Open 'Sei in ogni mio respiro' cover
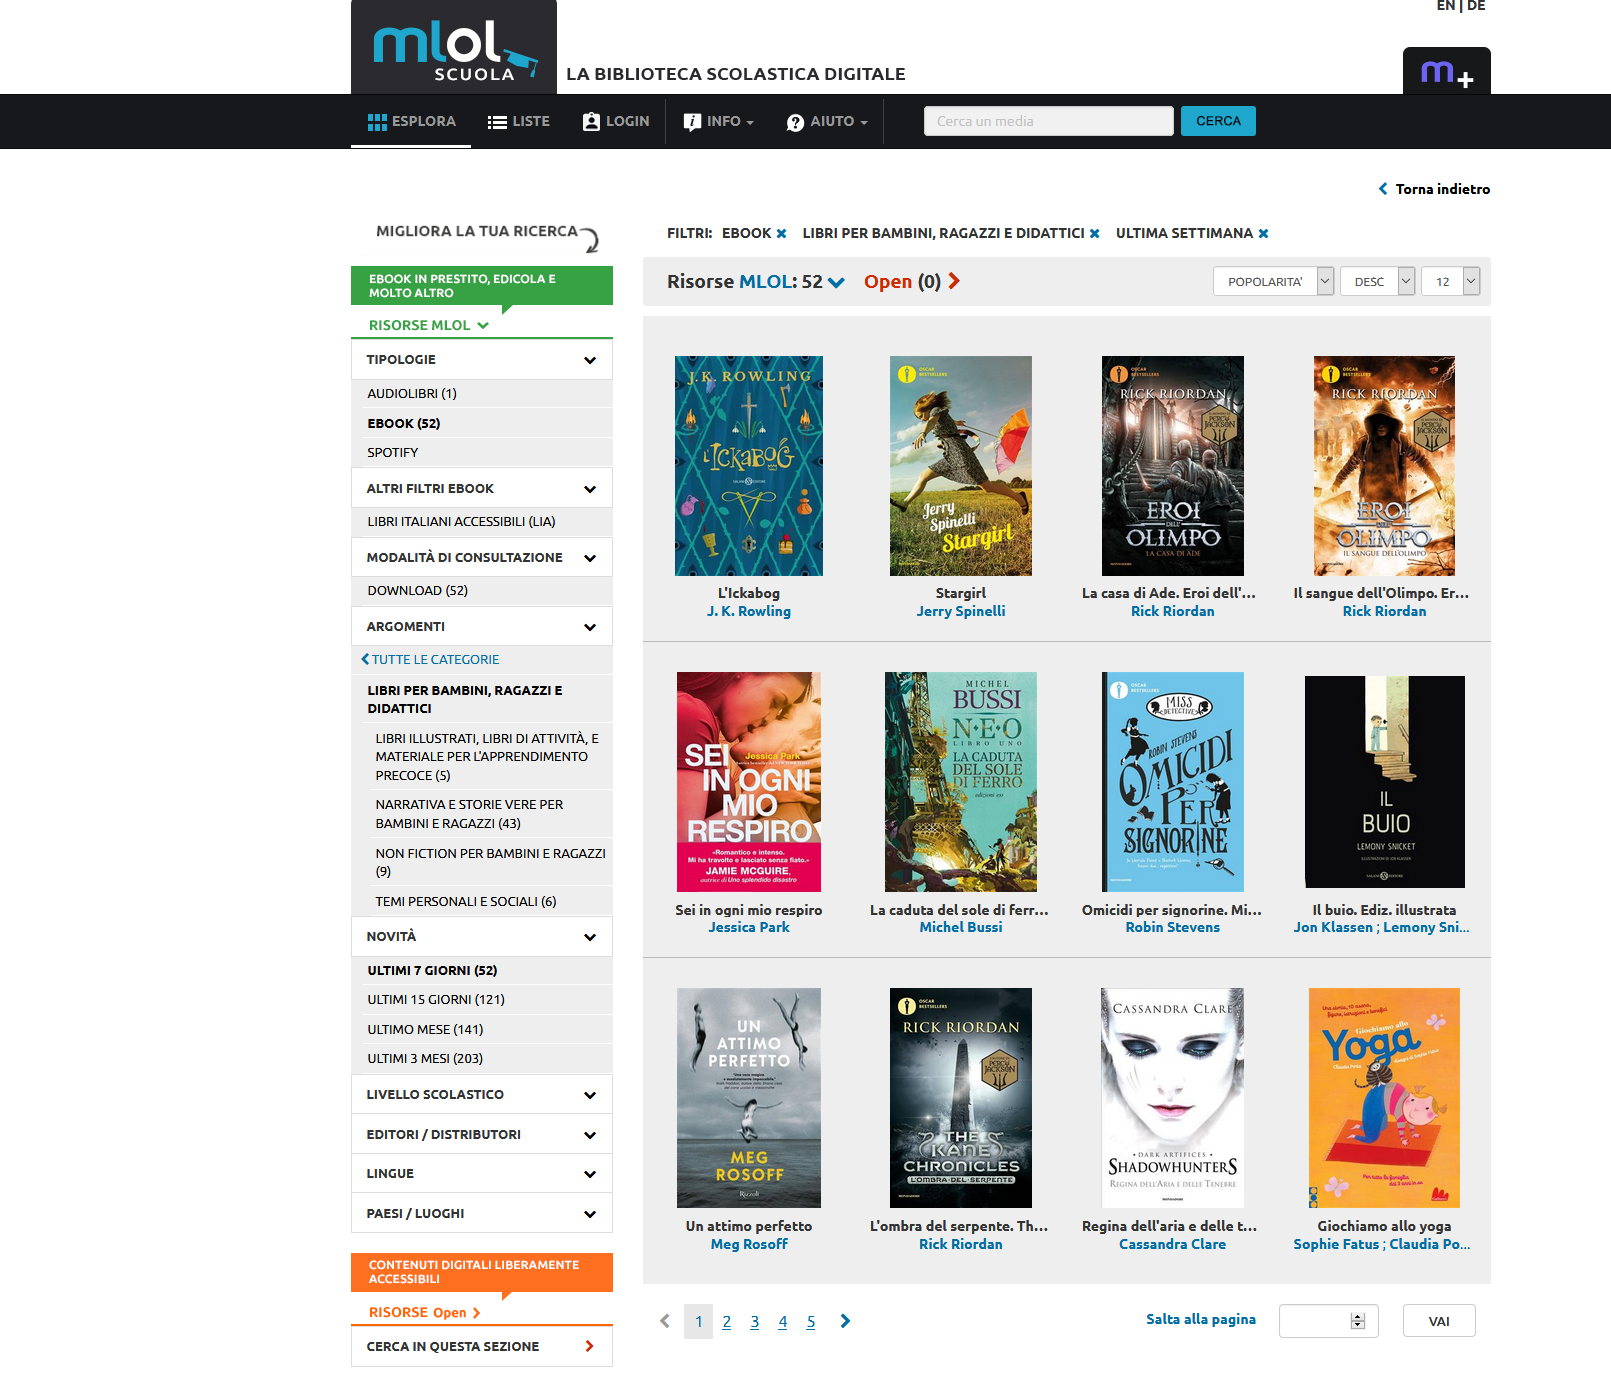 pos(749,782)
